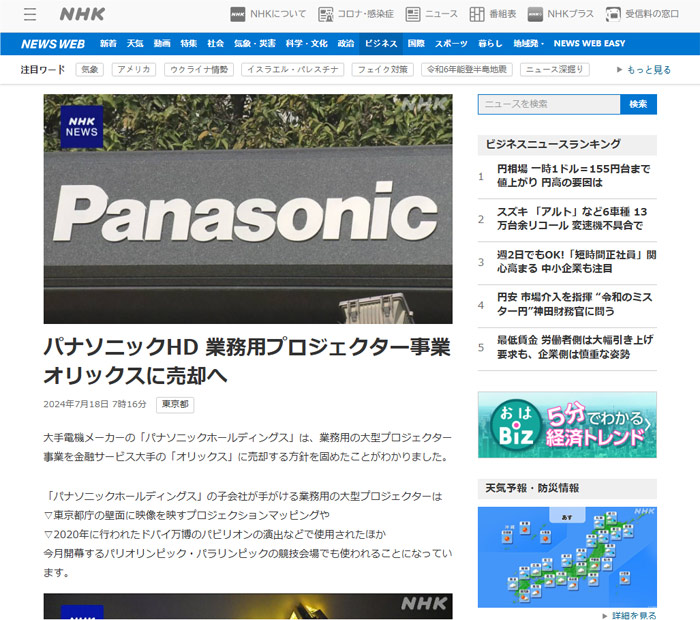
Task: Select the ビジネス tab
Action: 381,44
